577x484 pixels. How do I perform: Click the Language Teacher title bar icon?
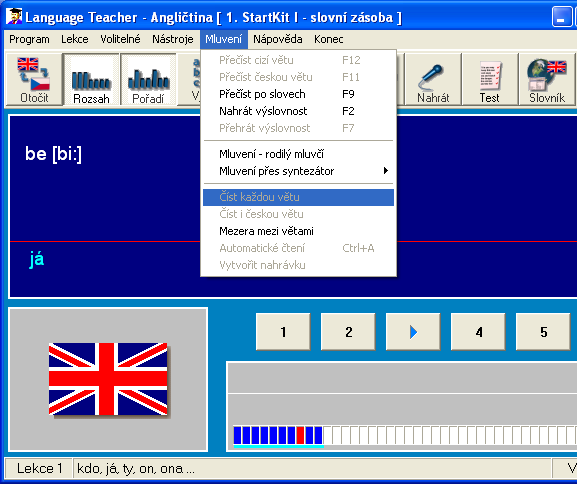(14, 17)
